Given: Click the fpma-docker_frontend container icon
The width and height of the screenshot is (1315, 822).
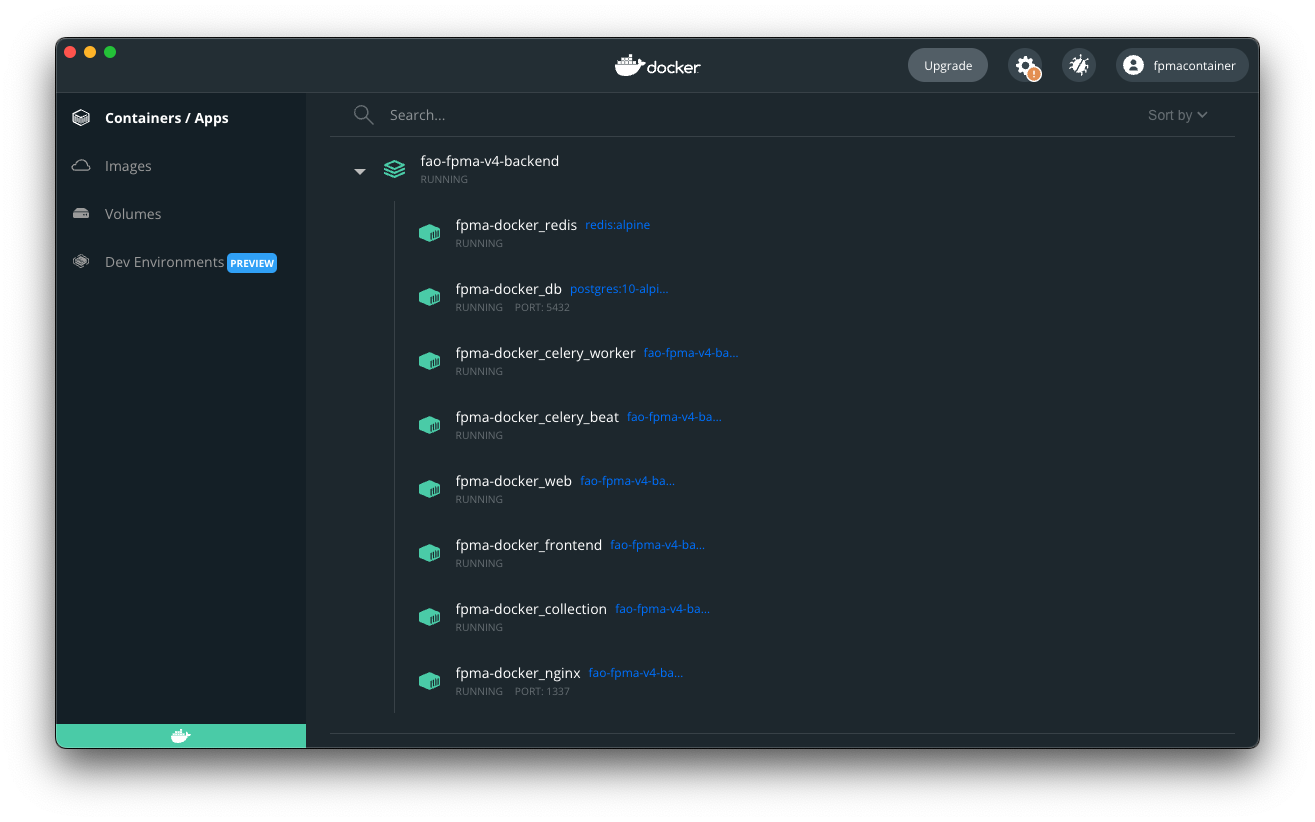Looking at the screenshot, I should 430,553.
